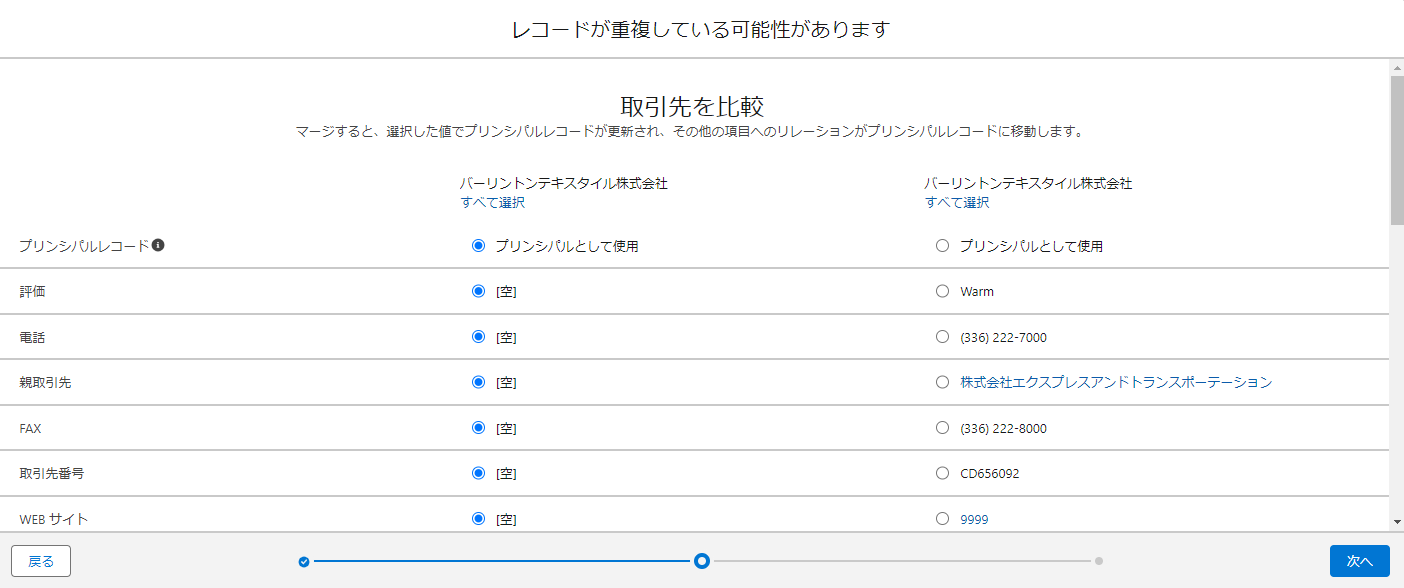This screenshot has width=1404, height=588.
Task: Click the info icon beside プリンシパルレコード
Action: tap(158, 245)
